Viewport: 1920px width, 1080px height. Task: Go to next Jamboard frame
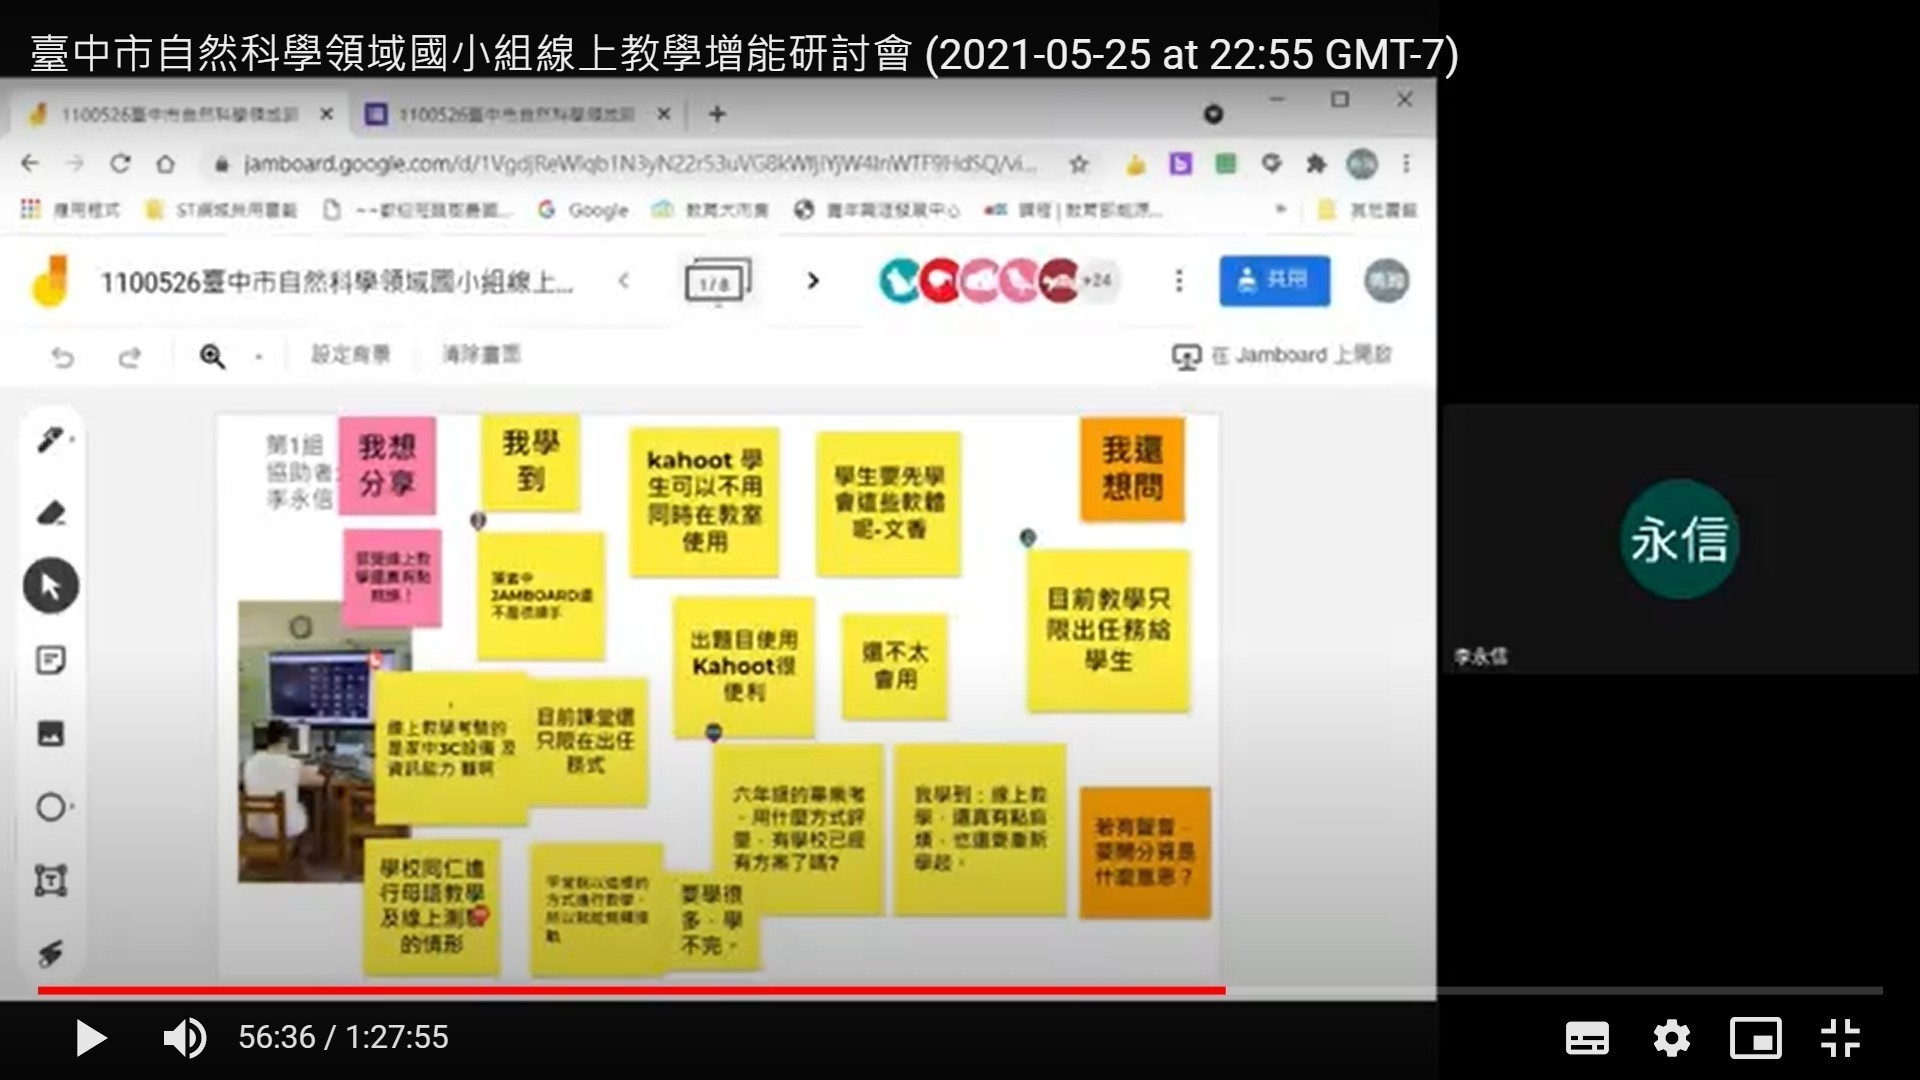[813, 281]
